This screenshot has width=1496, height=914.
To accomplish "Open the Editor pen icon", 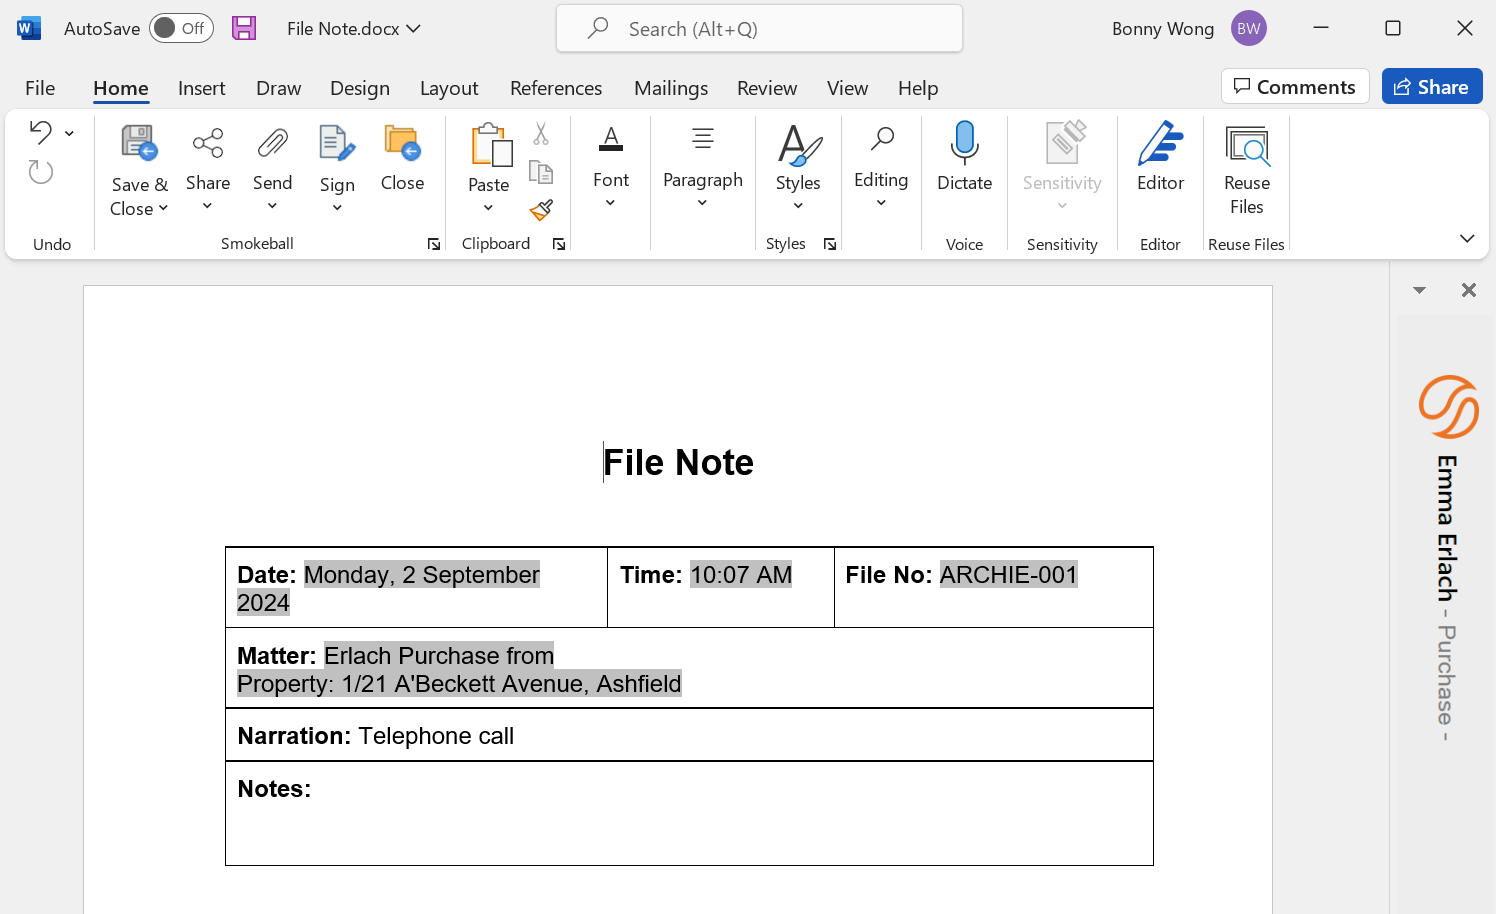I will click(x=1160, y=145).
